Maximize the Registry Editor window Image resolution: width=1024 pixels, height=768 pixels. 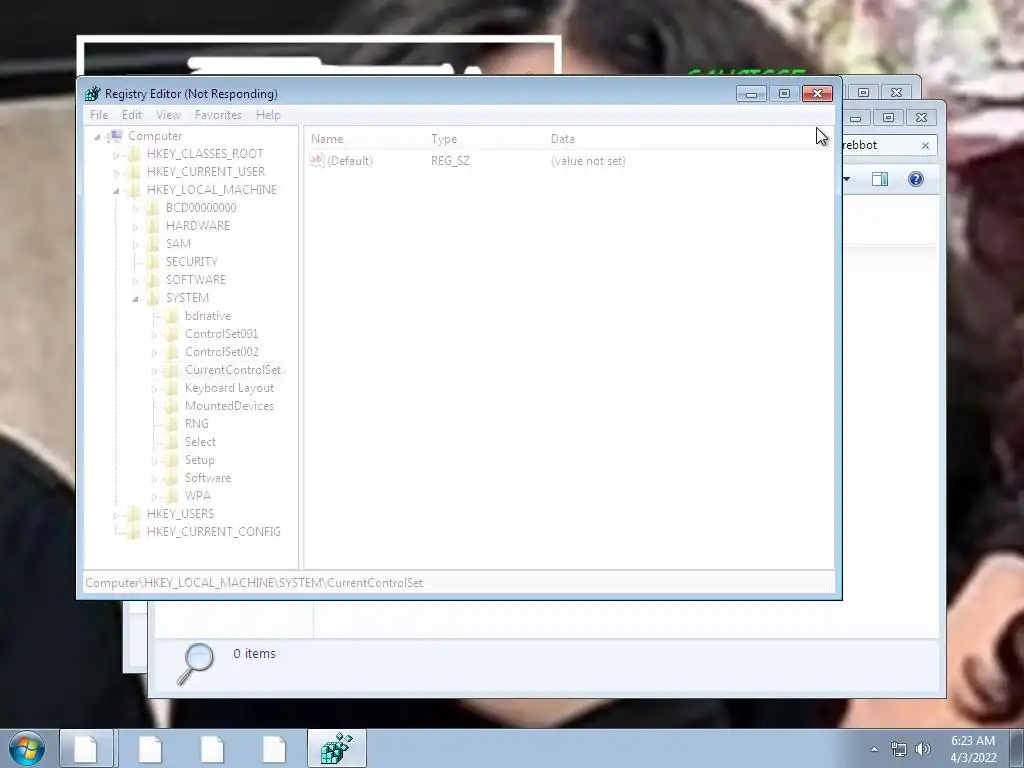point(784,94)
